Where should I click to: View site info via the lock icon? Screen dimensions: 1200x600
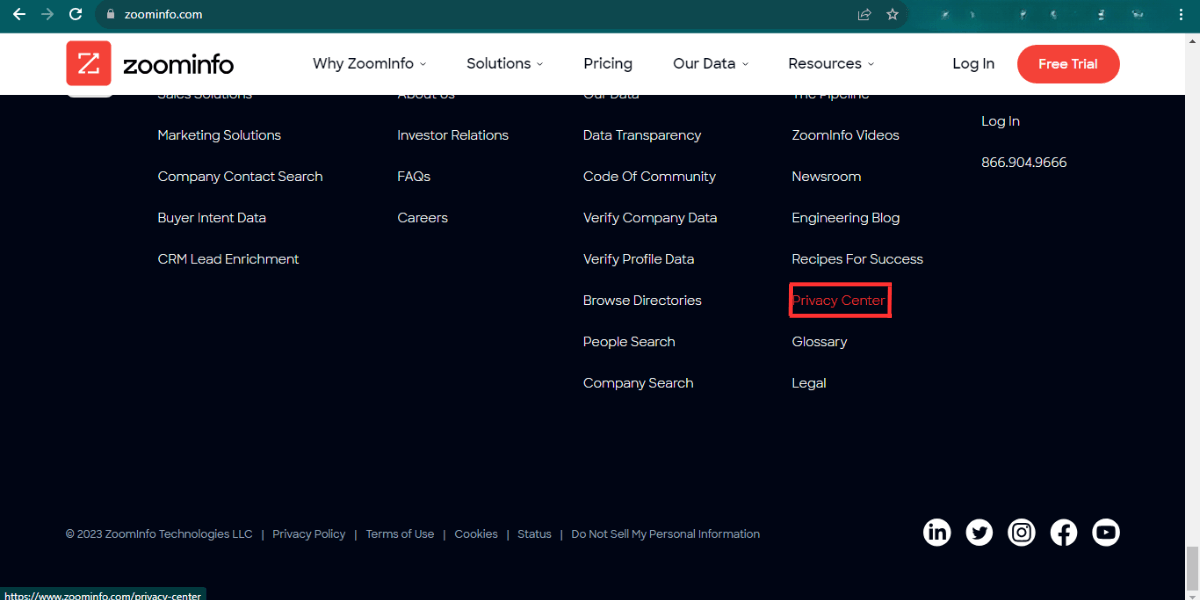pos(111,15)
